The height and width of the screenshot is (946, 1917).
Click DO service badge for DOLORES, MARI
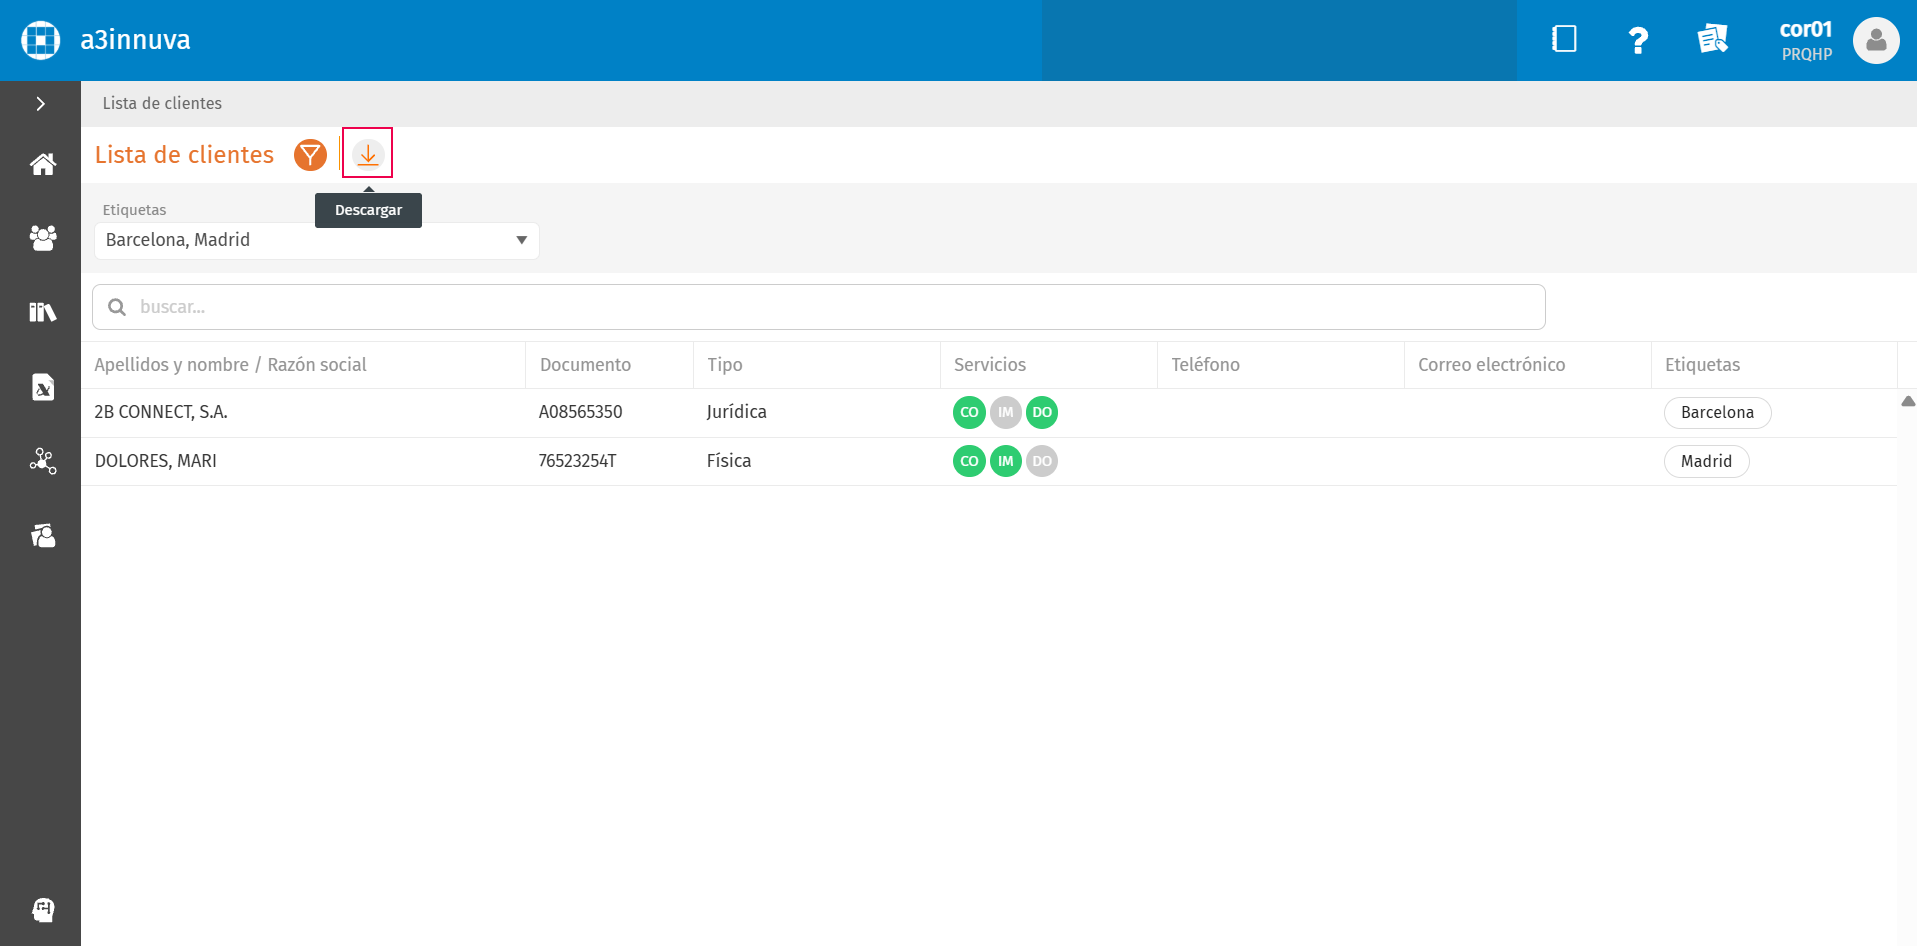click(1042, 461)
